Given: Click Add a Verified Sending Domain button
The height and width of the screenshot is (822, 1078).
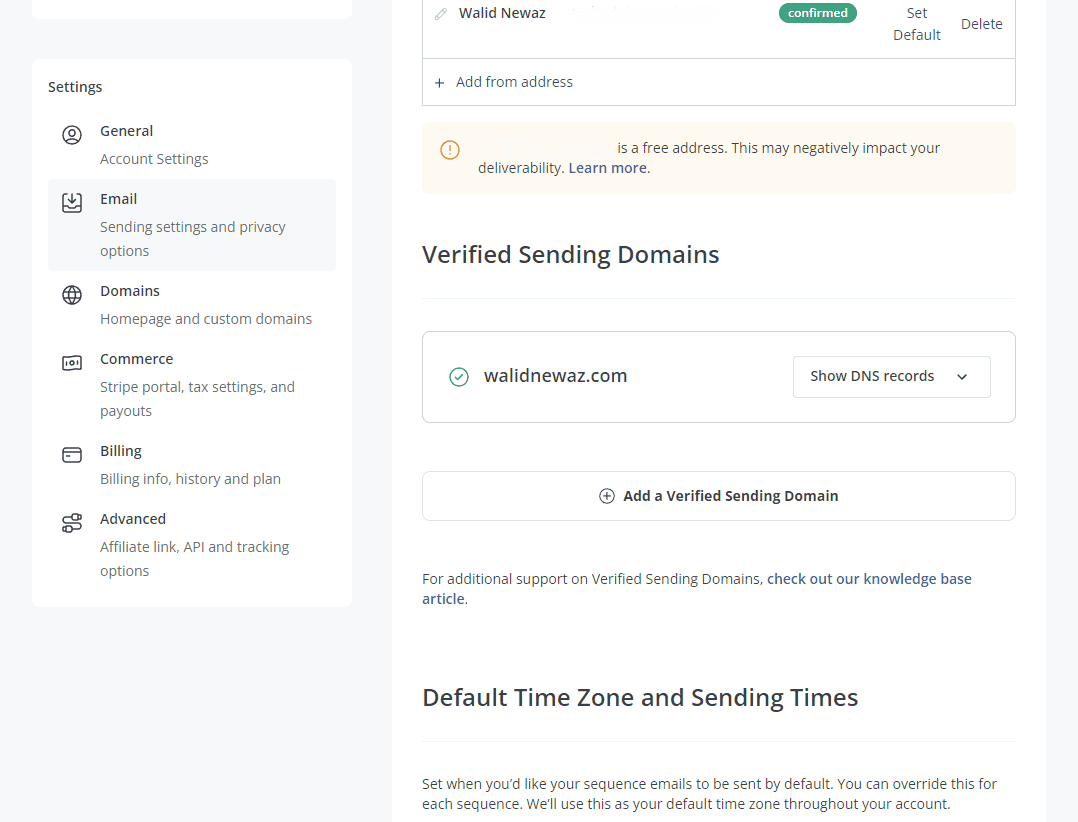Looking at the screenshot, I should [718, 496].
